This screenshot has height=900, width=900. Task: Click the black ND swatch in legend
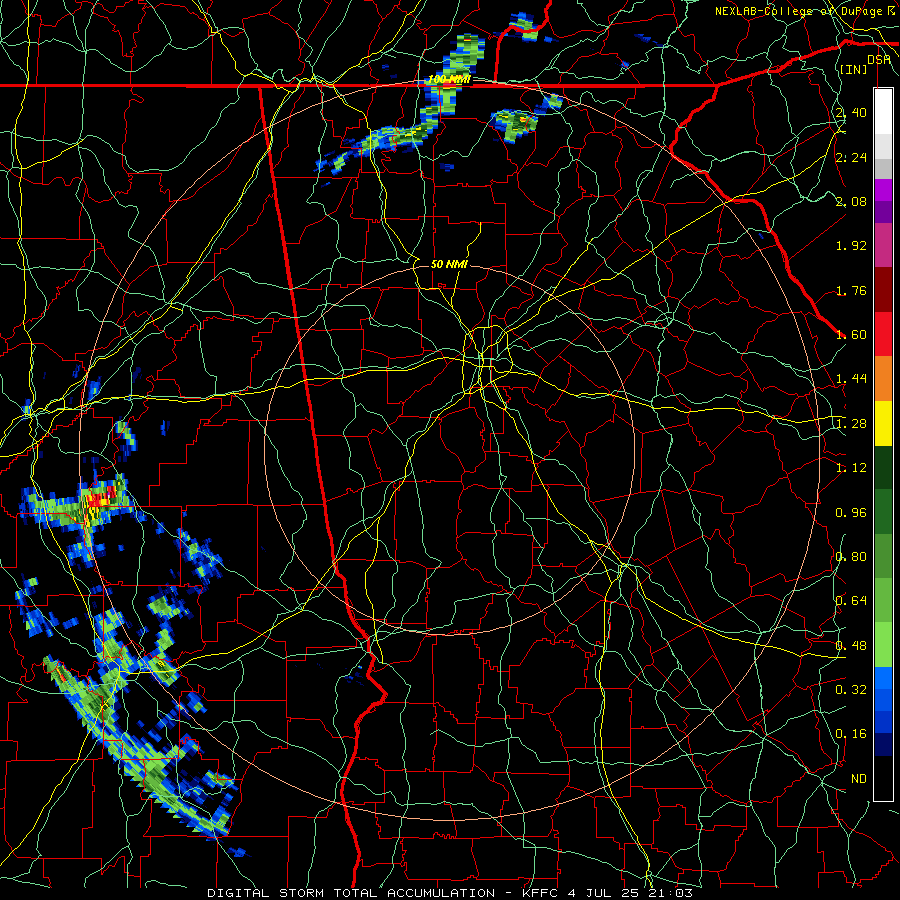883,778
